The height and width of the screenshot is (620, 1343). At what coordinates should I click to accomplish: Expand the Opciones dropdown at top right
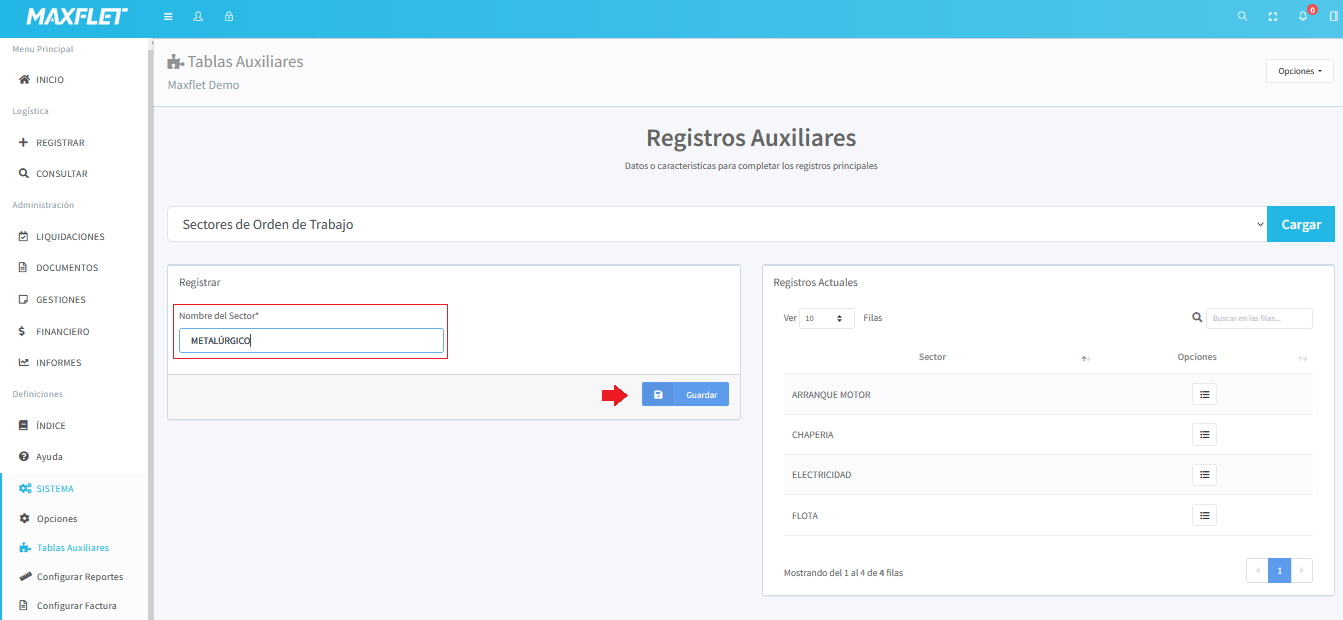(x=1299, y=71)
